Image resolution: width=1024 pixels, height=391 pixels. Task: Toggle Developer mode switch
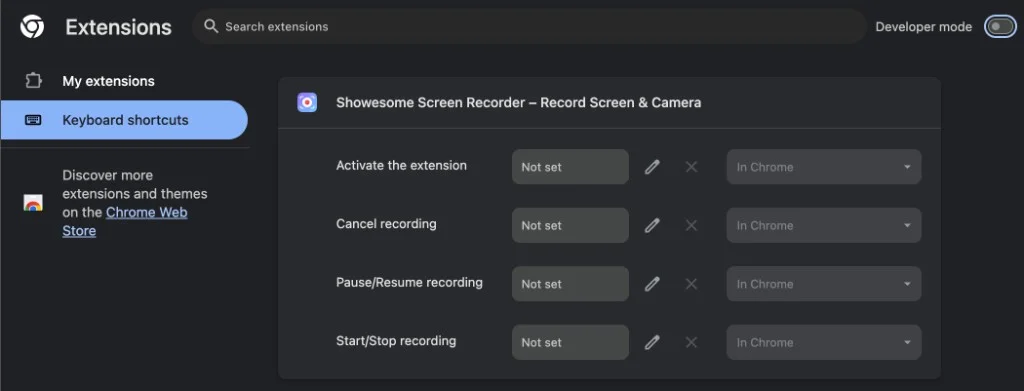(x=1000, y=27)
